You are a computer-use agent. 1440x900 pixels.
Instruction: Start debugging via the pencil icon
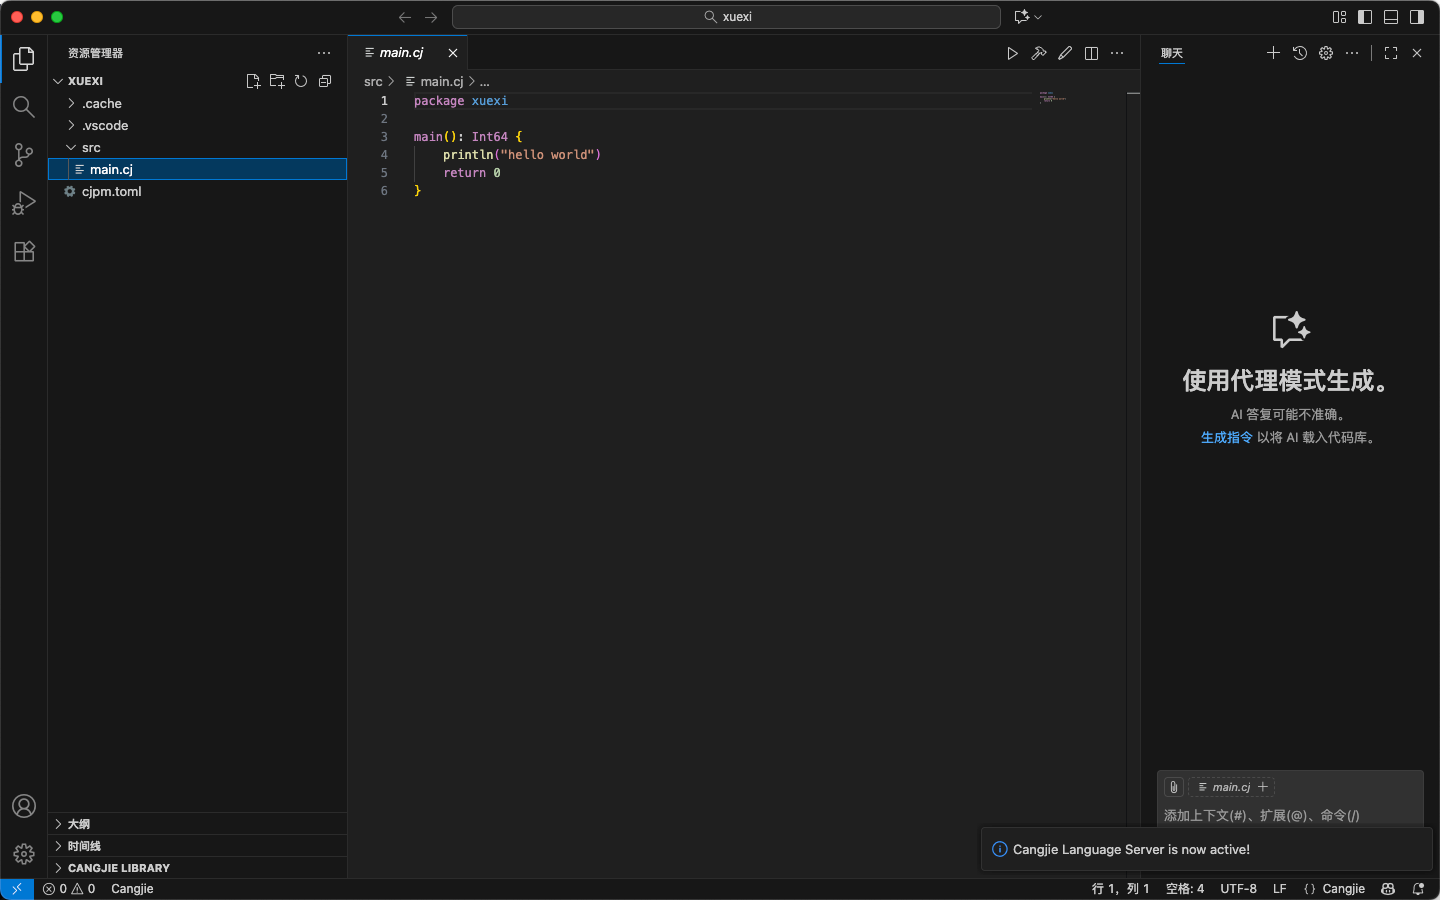[1064, 53]
